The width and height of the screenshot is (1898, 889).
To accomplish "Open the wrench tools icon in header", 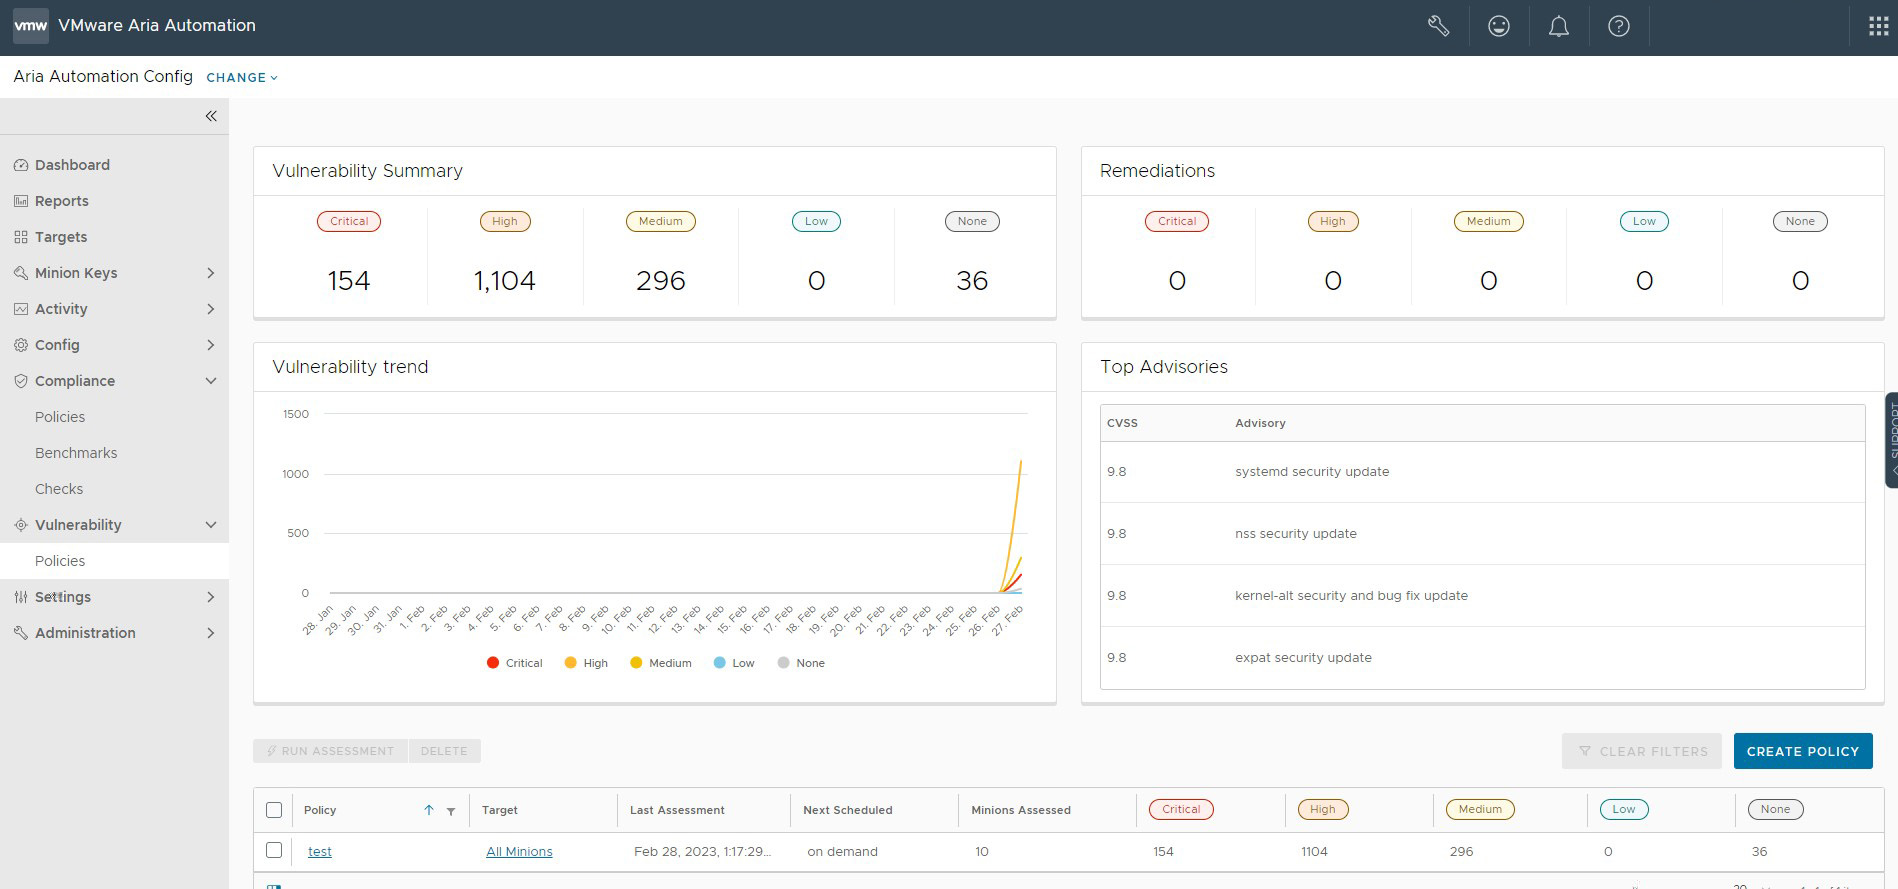I will (1438, 26).
